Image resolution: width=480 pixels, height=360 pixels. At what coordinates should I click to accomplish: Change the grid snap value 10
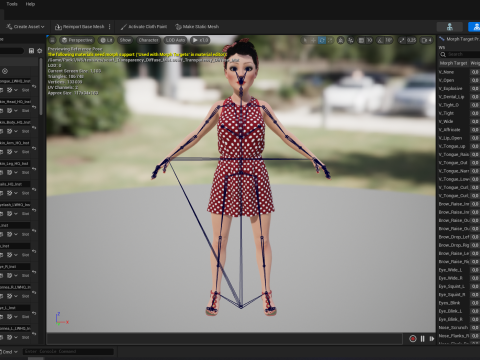coord(369,40)
